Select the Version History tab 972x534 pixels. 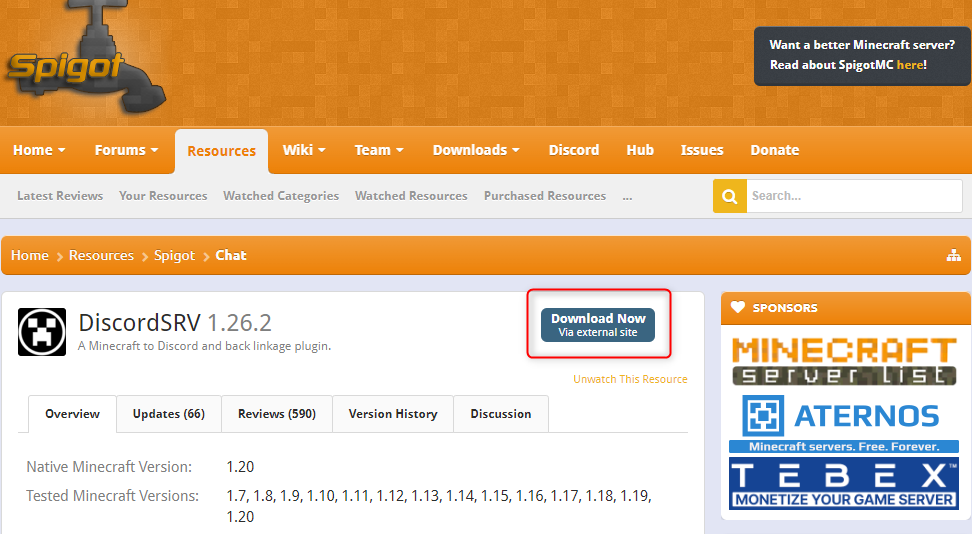pyautogui.click(x=392, y=414)
